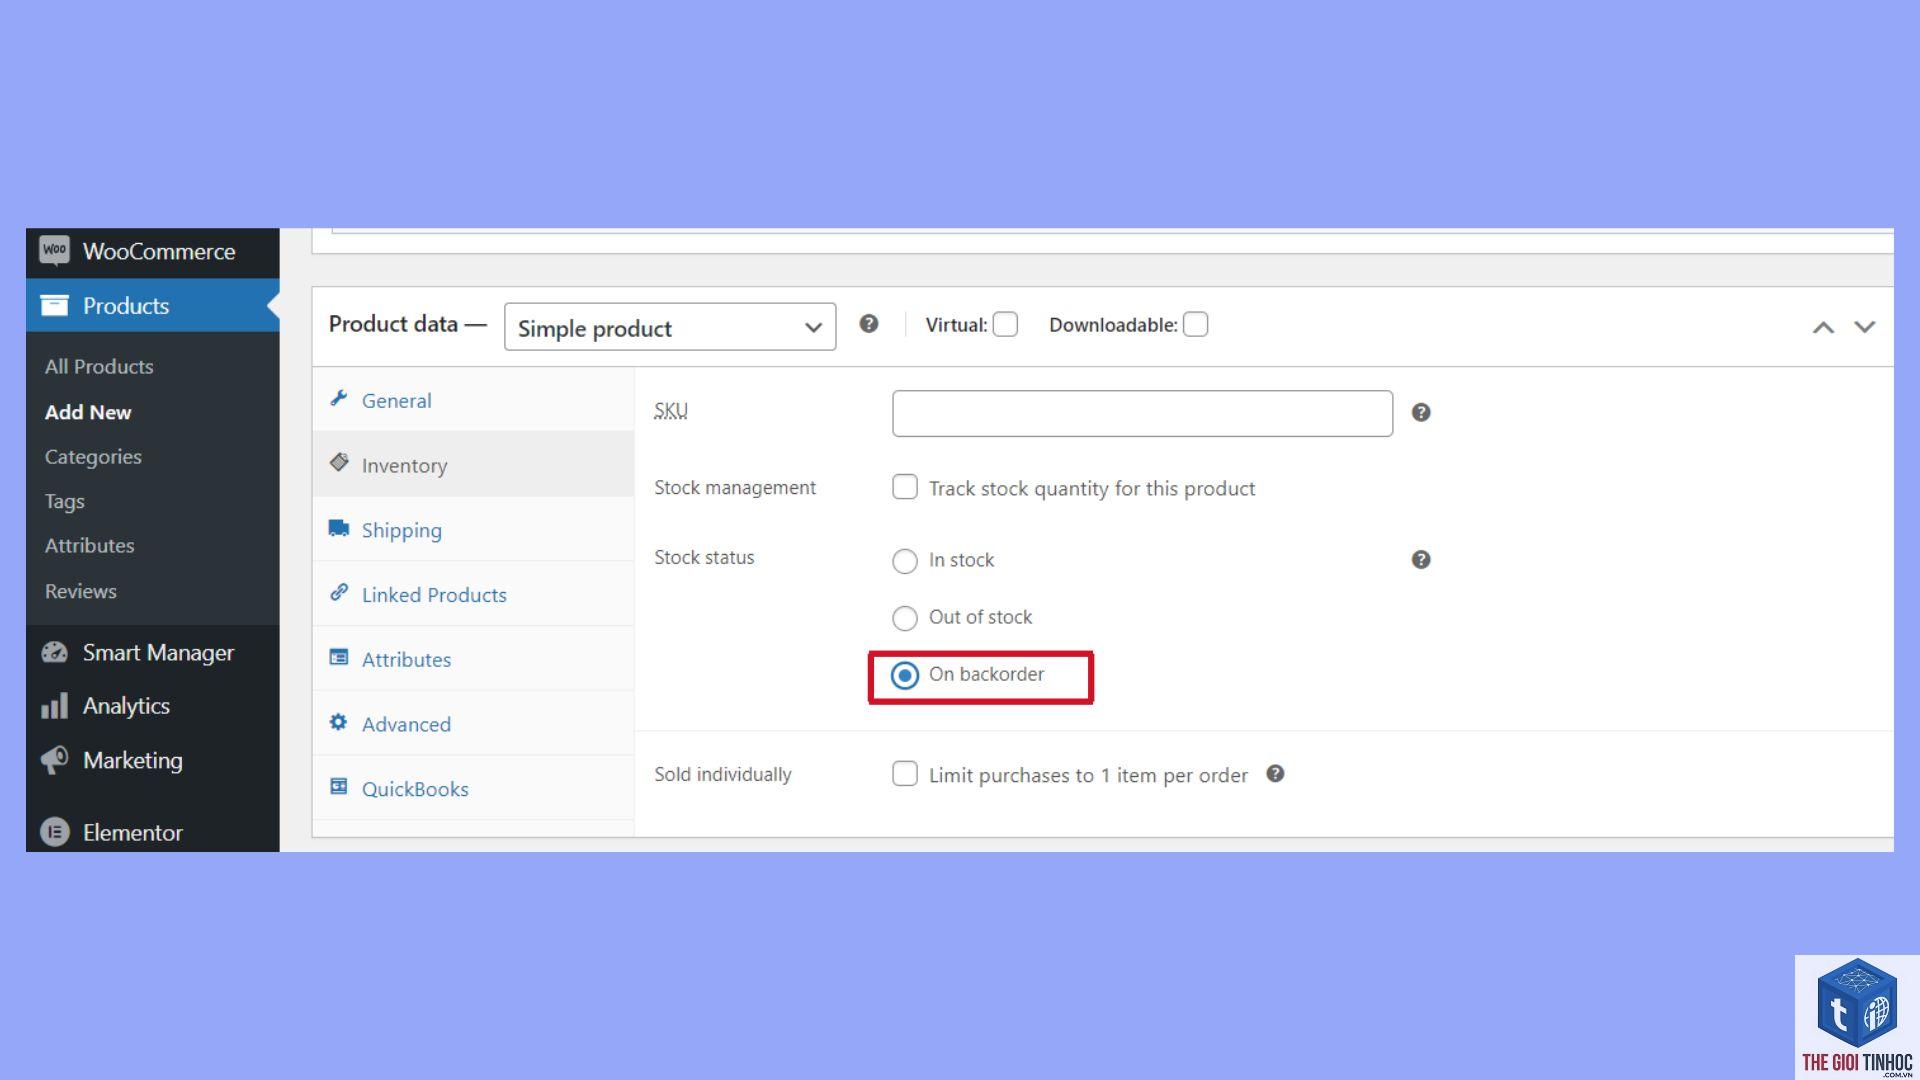This screenshot has width=1920, height=1080.
Task: Open Analytics in sidebar
Action: point(153,706)
